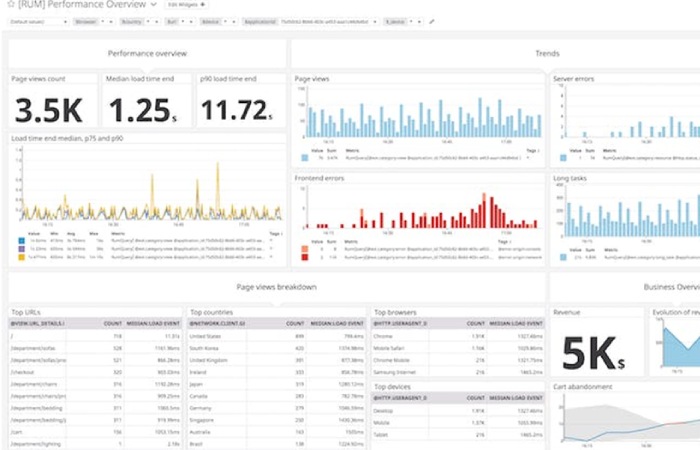Image resolution: width=700 pixels, height=450 pixels.
Task: Select the Page views breakdown group header
Action: pyautogui.click(x=277, y=287)
